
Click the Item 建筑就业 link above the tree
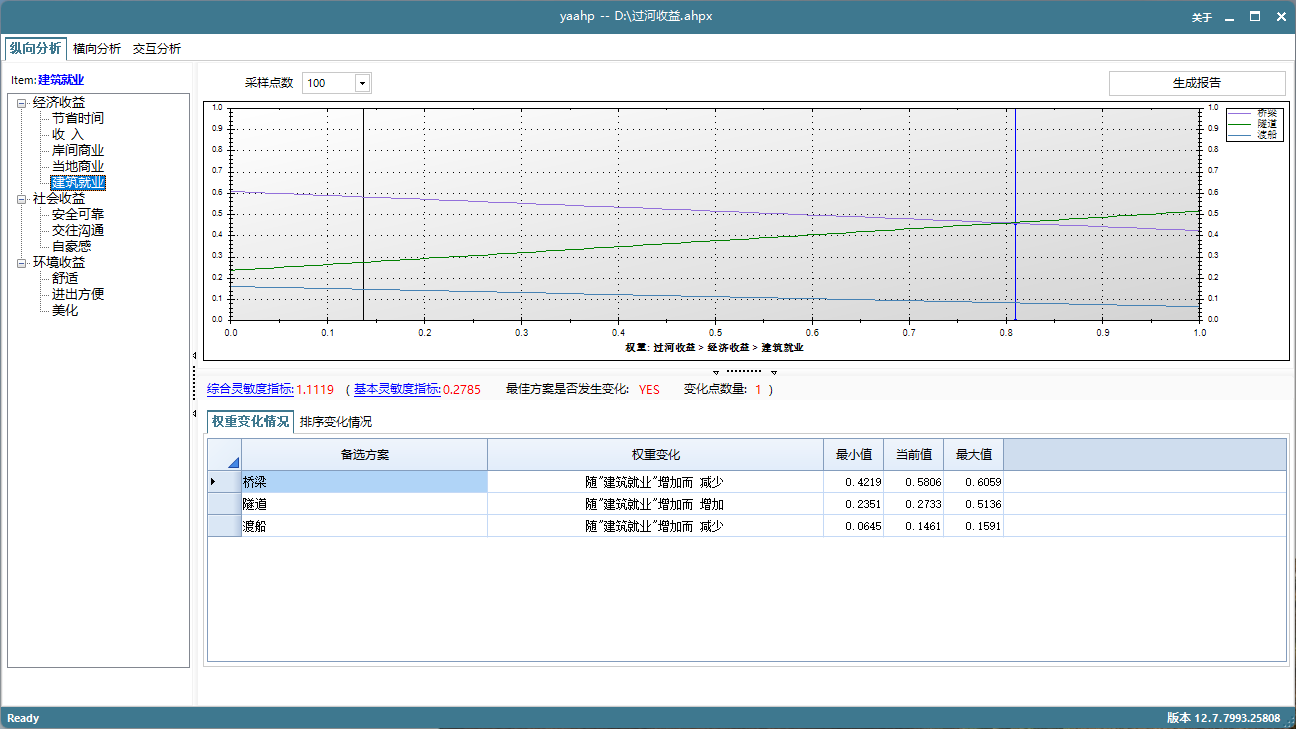[x=58, y=80]
